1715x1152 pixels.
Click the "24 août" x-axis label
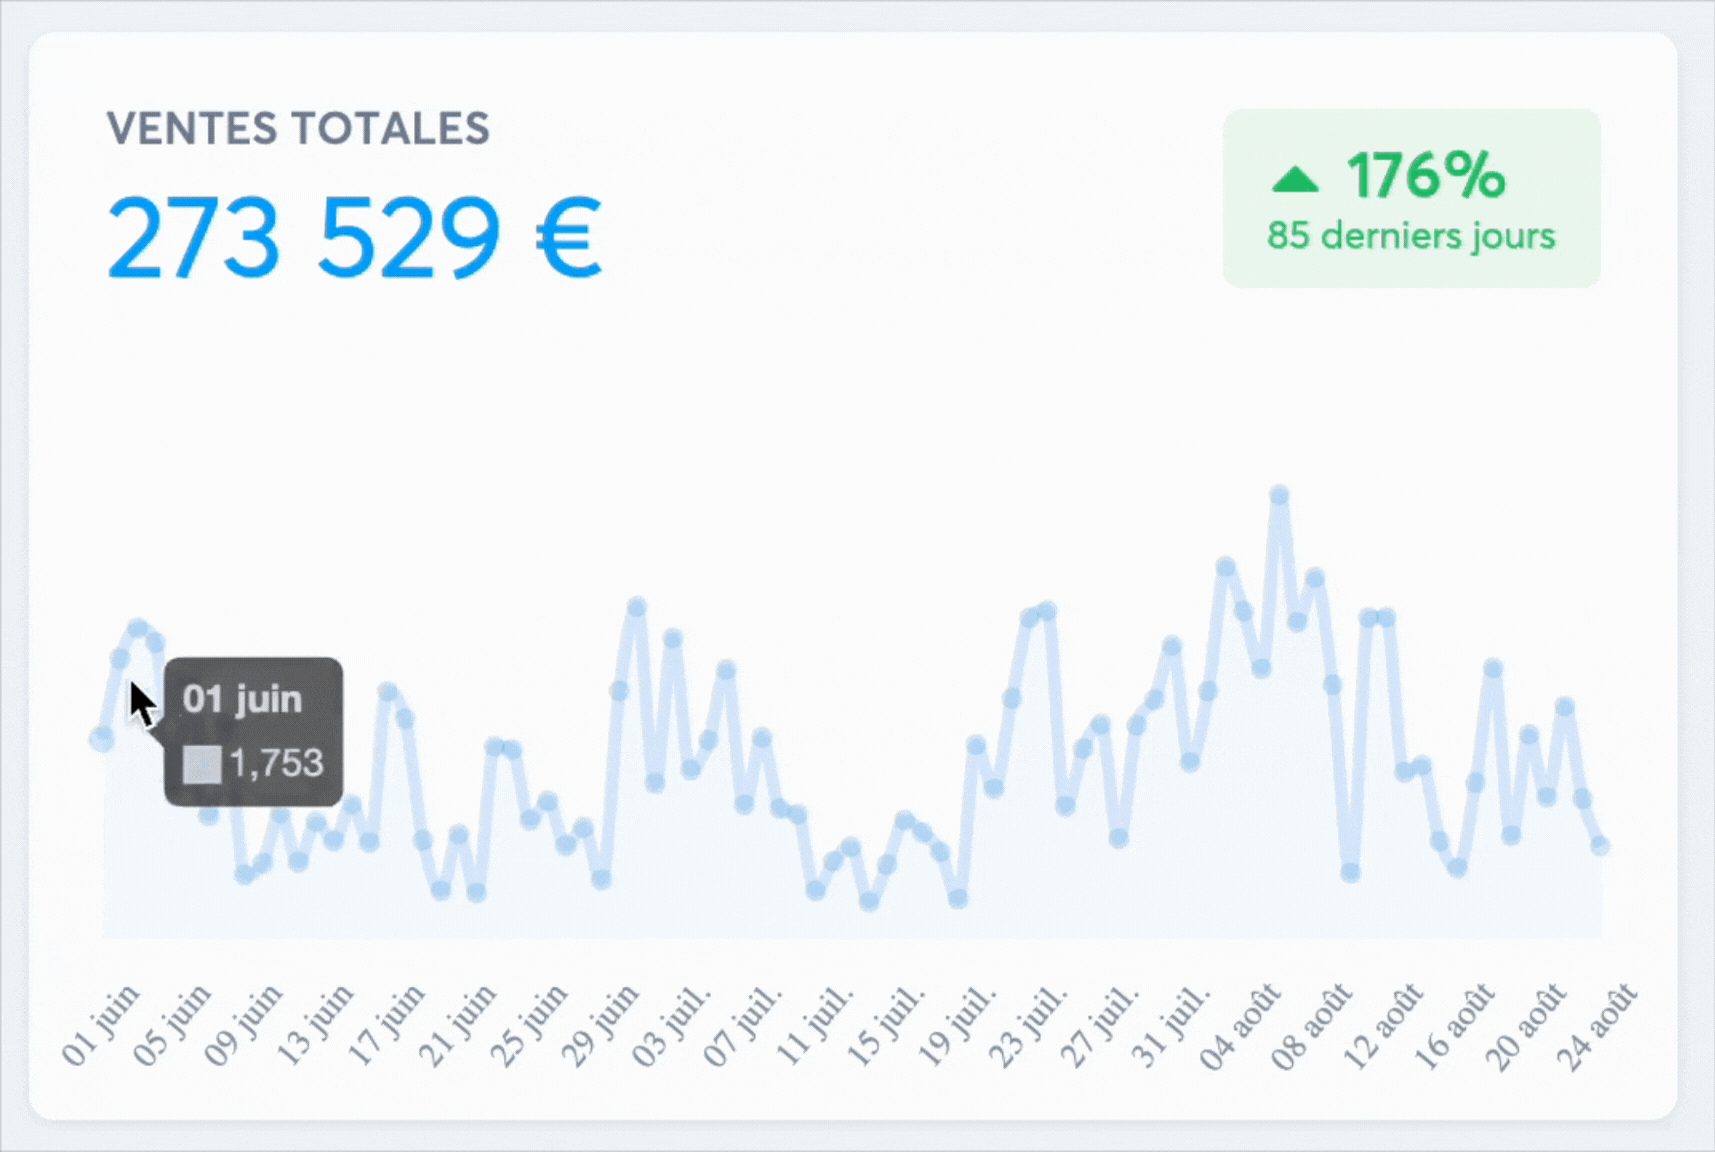pos(1597,1026)
